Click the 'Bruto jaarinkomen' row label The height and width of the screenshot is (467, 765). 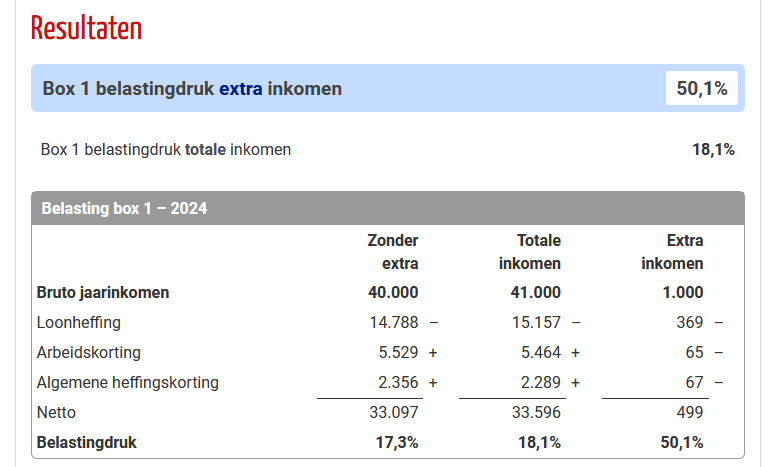click(x=103, y=293)
